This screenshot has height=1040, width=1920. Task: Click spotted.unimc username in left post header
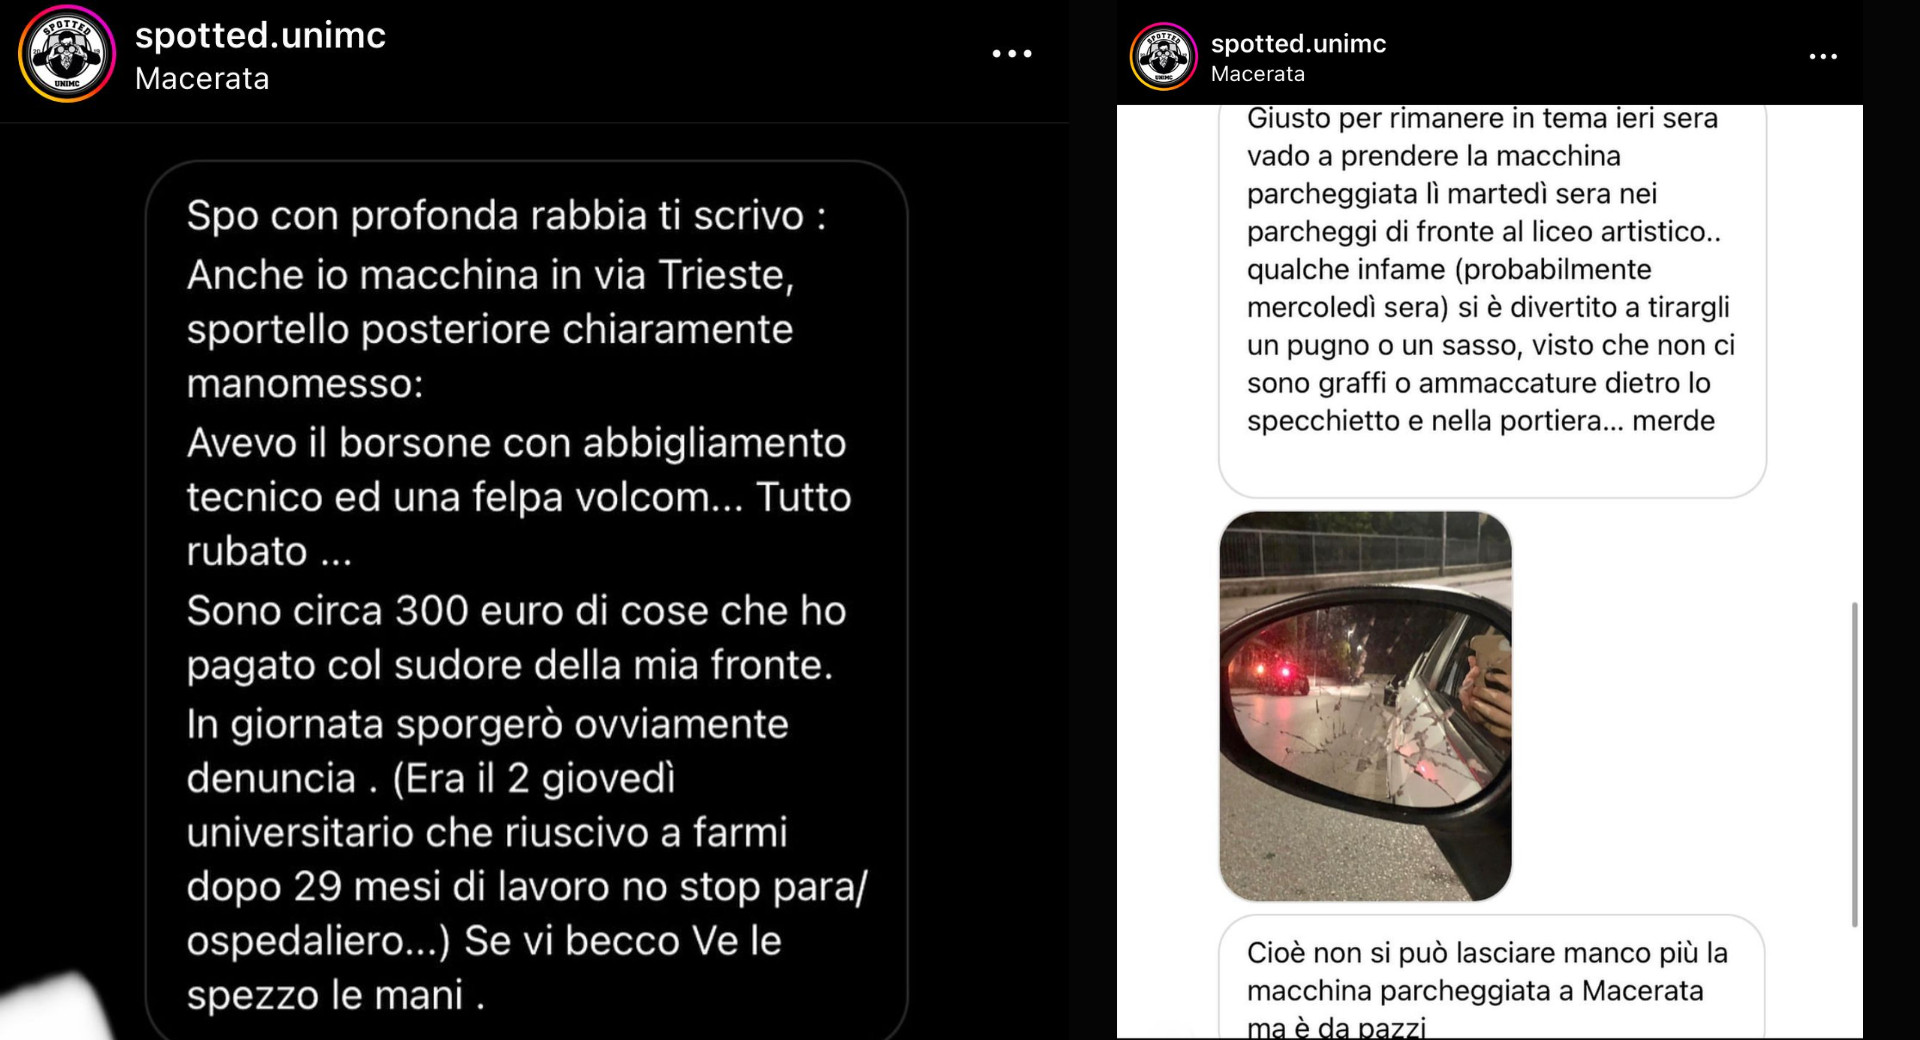pyautogui.click(x=260, y=35)
